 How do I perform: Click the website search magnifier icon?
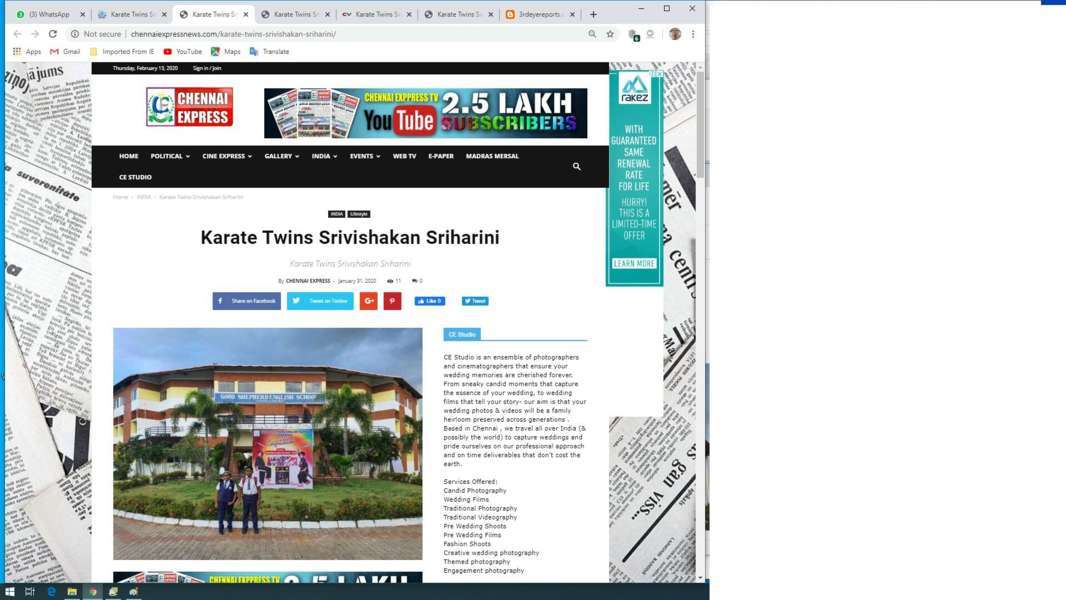[576, 166]
